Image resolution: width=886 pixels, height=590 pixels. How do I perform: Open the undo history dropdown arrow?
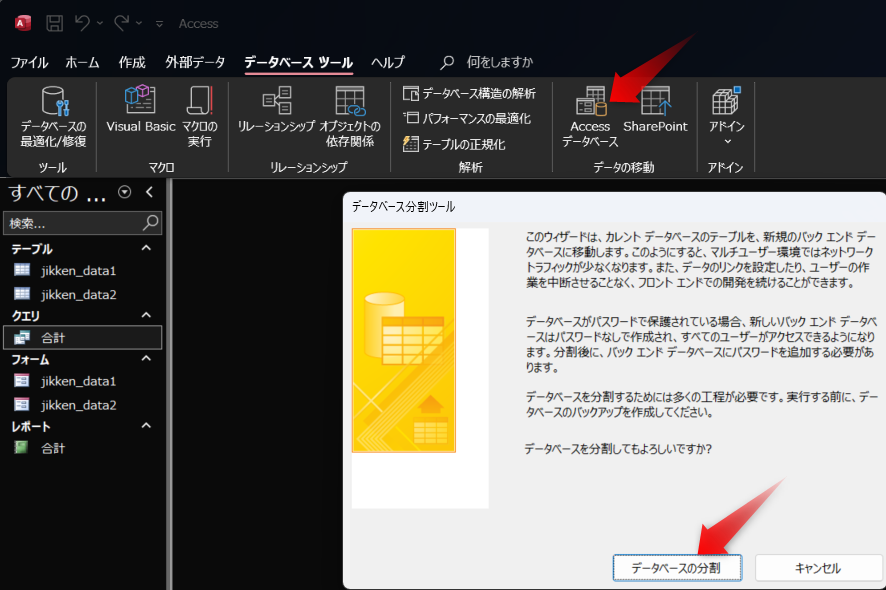100,23
